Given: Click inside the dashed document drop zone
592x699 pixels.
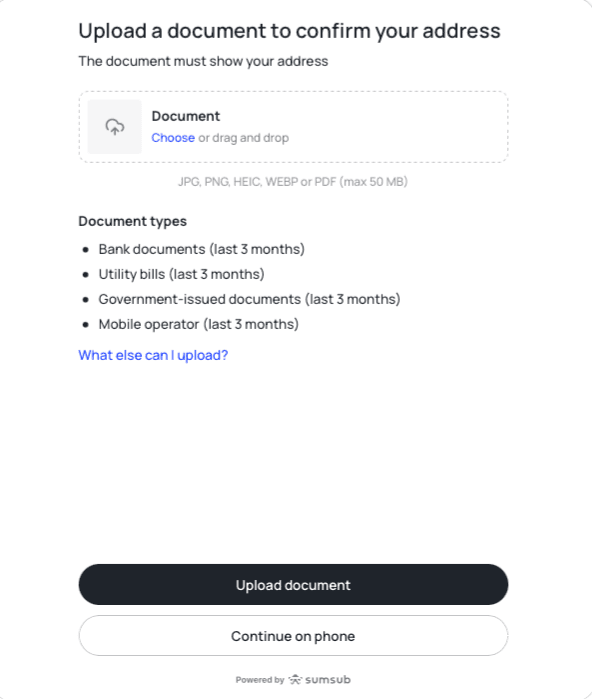Looking at the screenshot, I should 293,127.
